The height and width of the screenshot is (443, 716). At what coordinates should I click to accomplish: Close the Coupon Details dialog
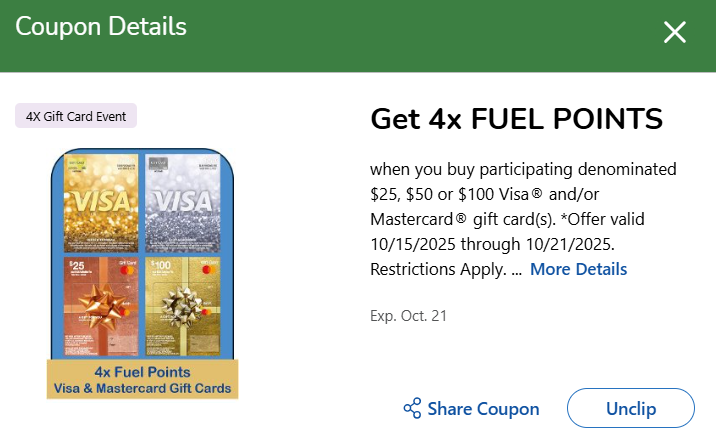coord(675,32)
